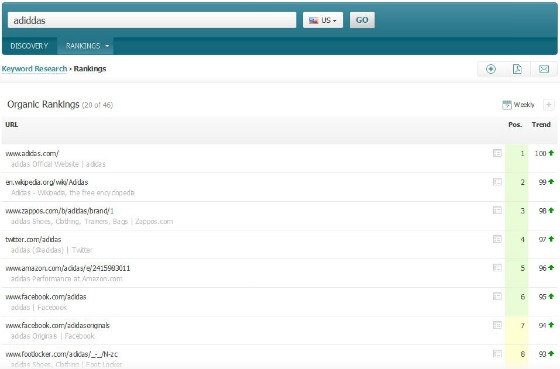Expand the Rankings tab dropdown arrow

click(107, 46)
